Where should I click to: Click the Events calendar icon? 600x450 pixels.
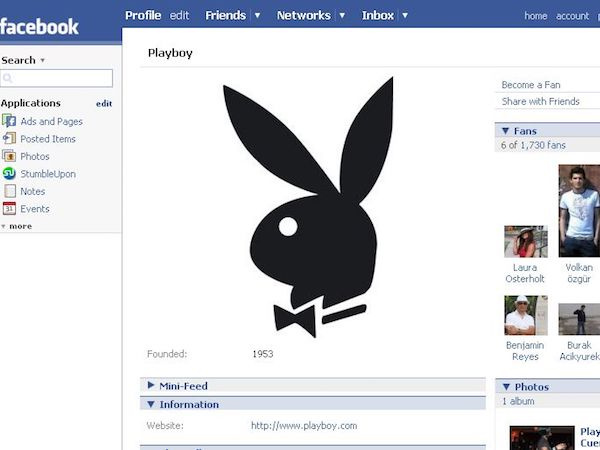pos(9,209)
